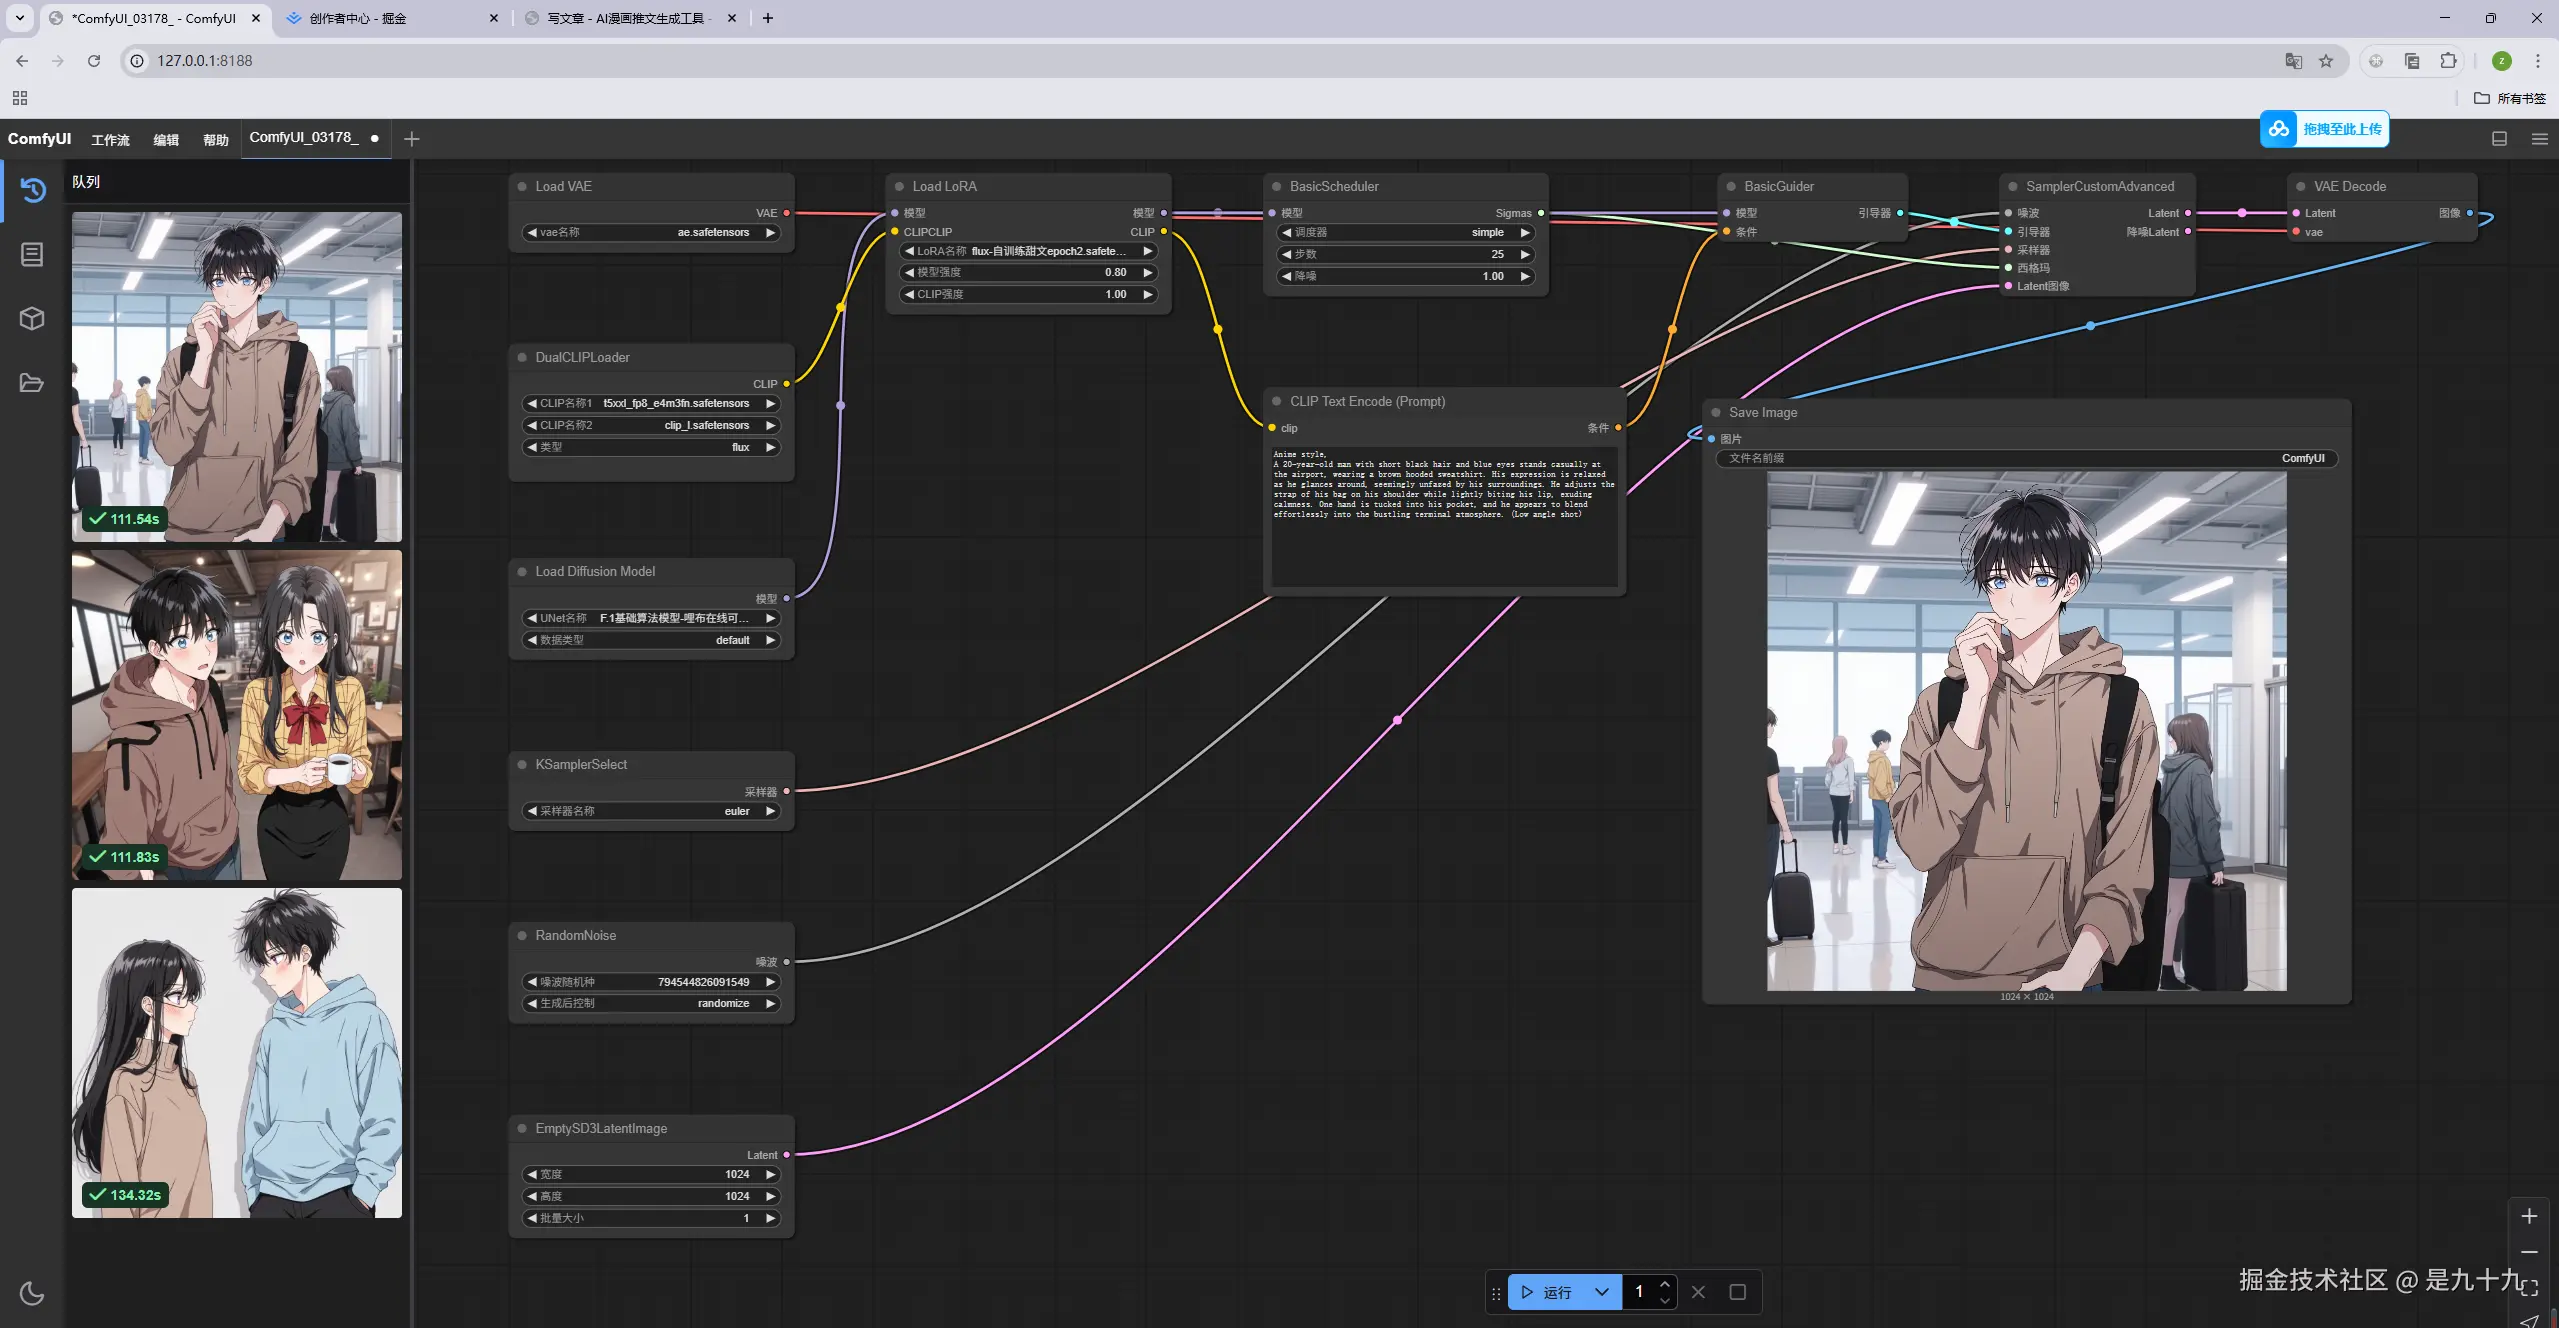The width and height of the screenshot is (2559, 1328).
Task: Open the queue history sidebar icon
Action: pos(32,190)
